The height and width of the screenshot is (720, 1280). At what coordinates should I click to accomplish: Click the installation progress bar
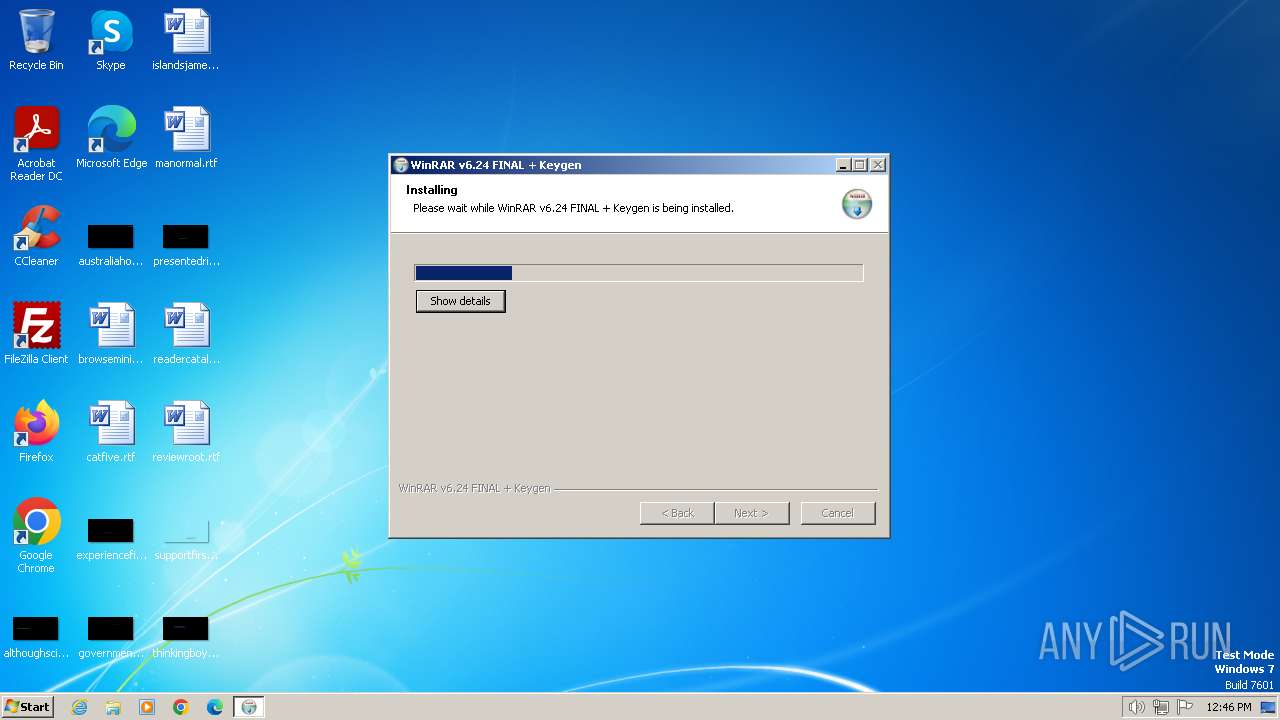pyautogui.click(x=639, y=273)
